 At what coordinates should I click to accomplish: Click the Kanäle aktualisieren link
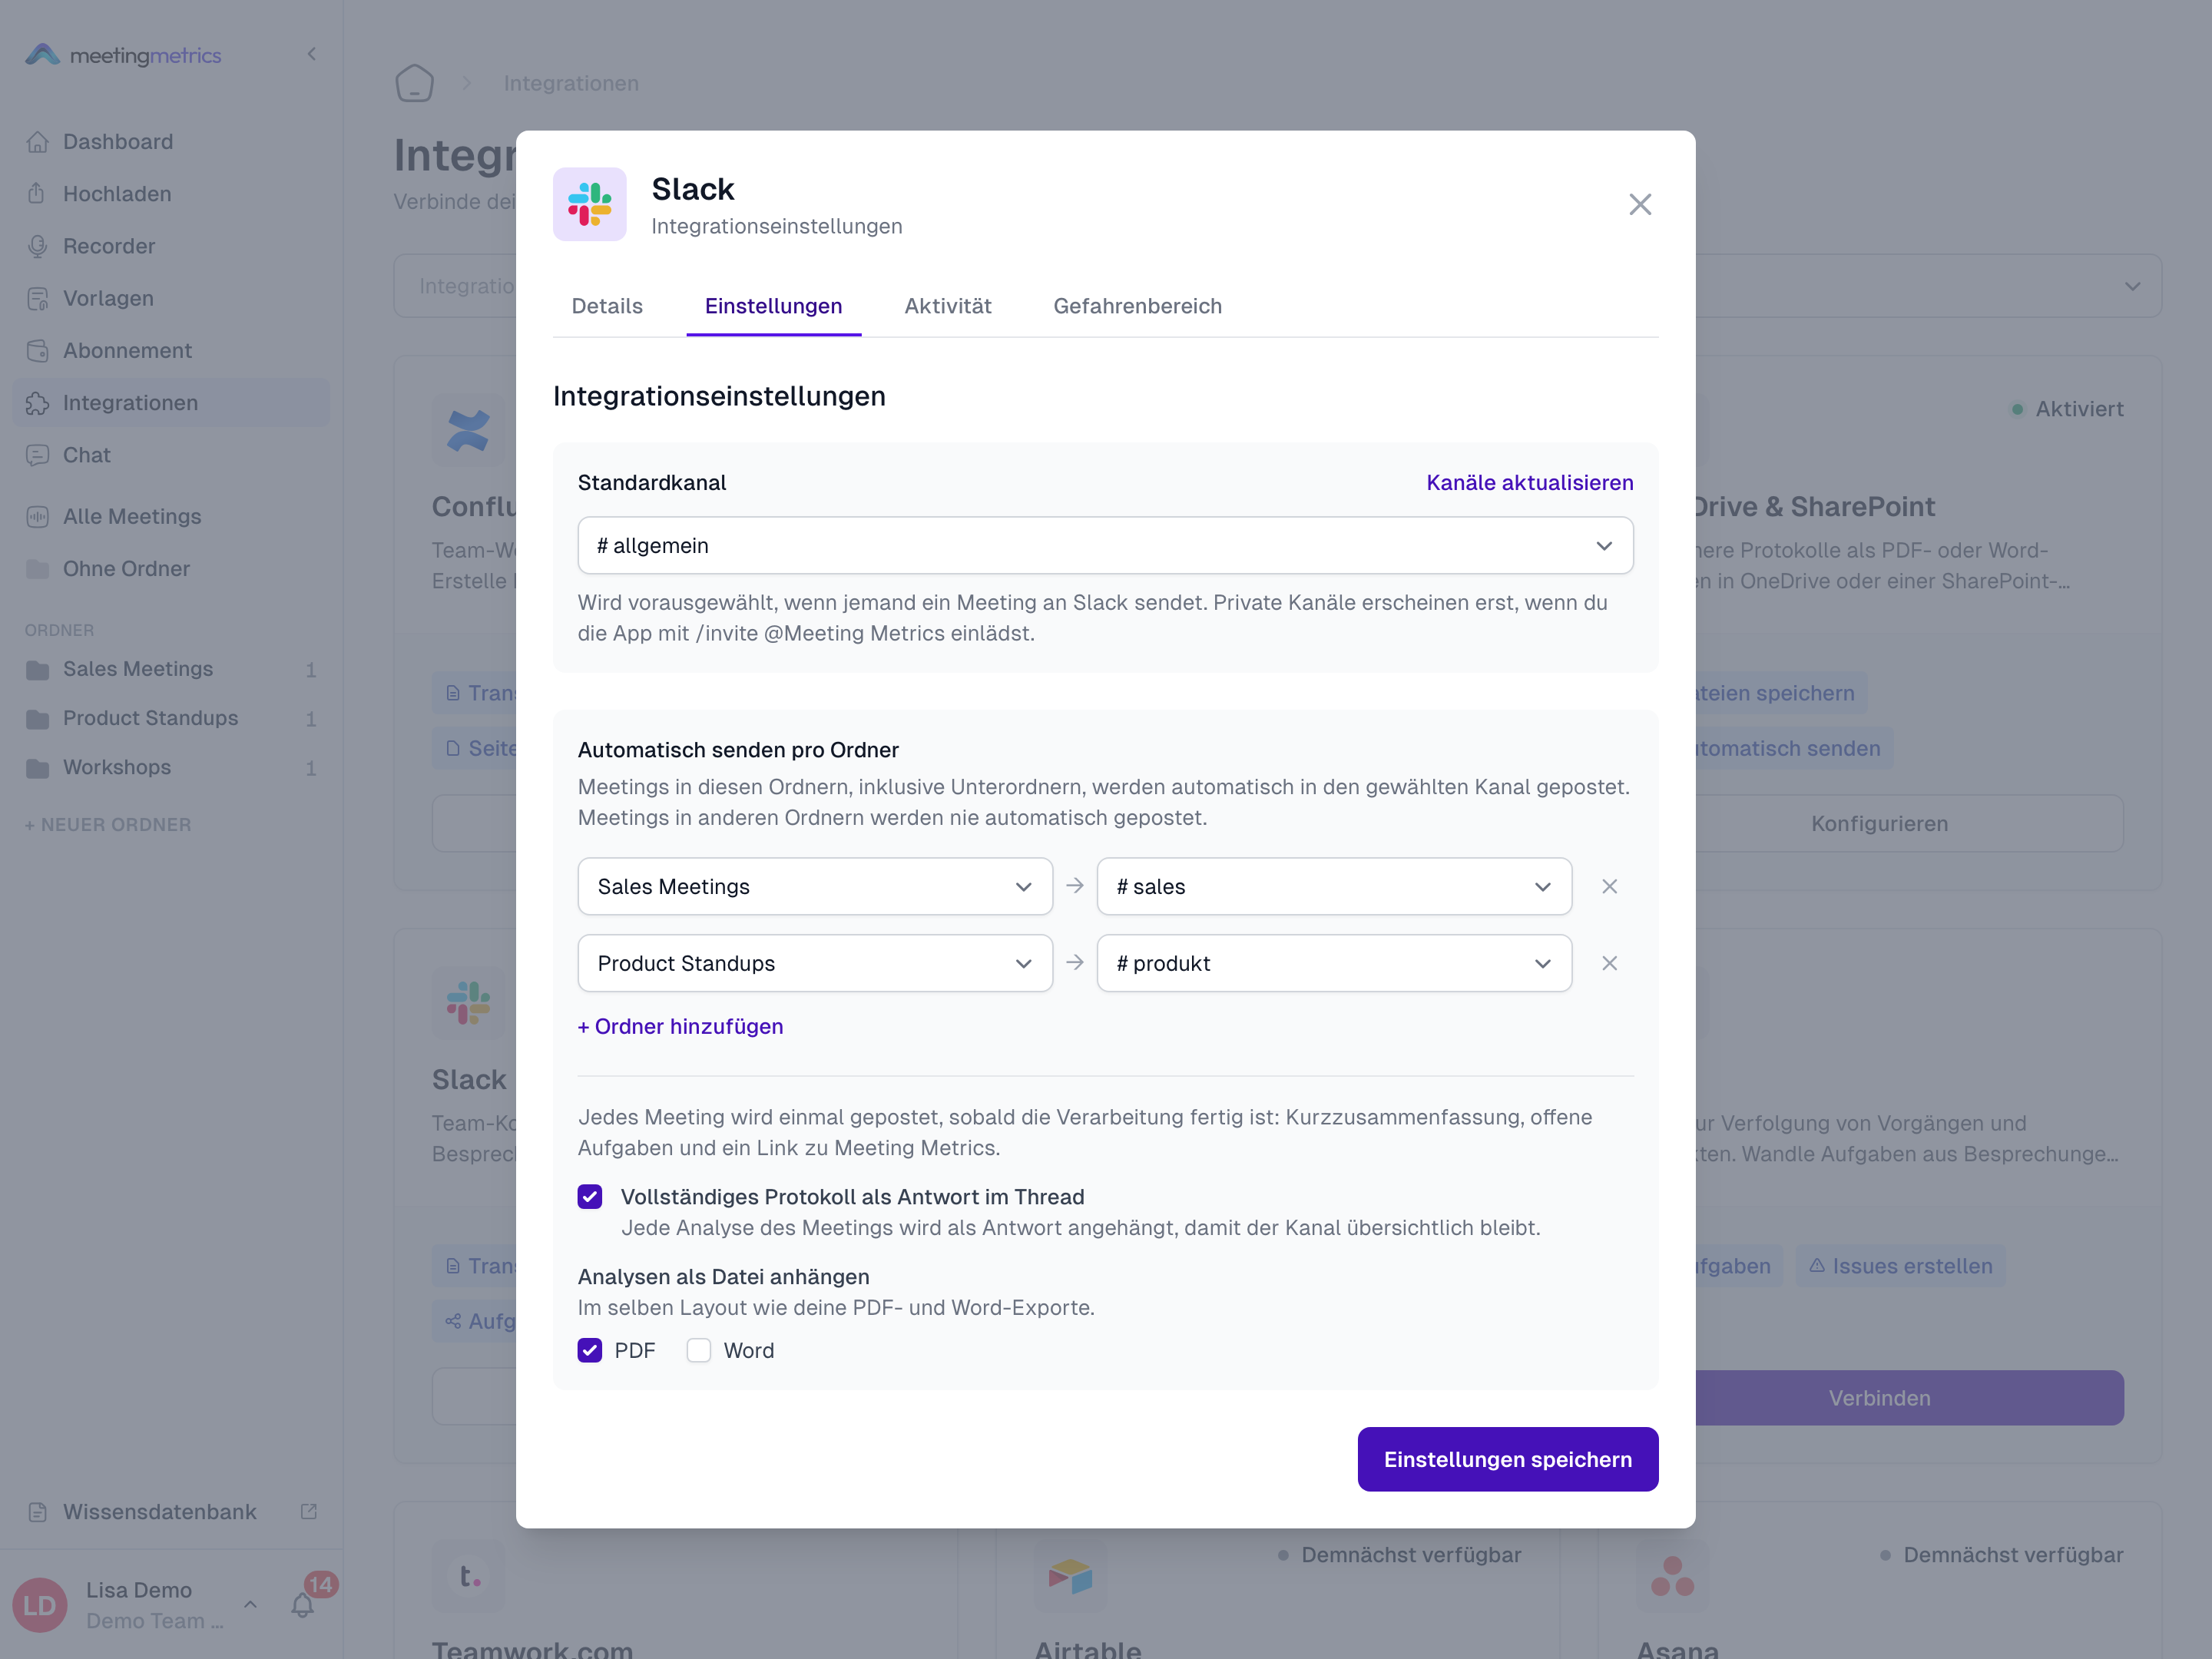[1529, 482]
